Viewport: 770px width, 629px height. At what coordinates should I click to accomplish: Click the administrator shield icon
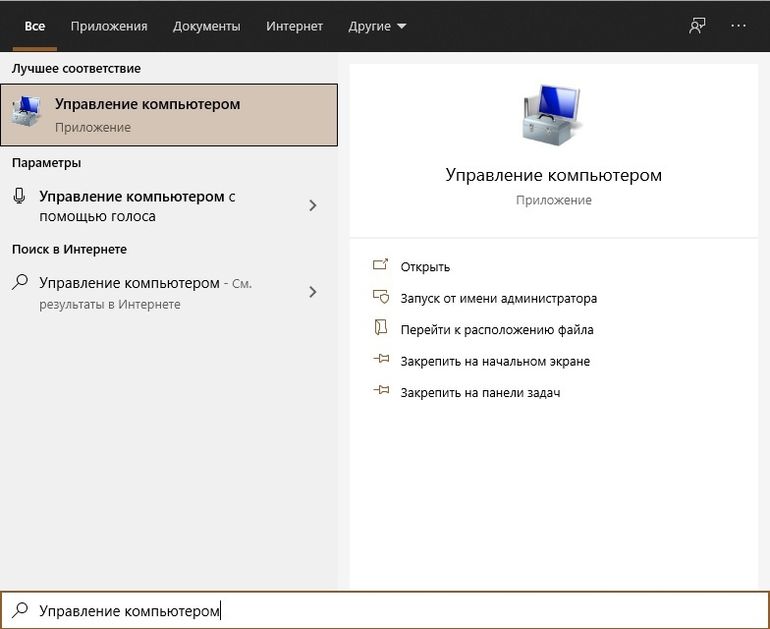click(x=381, y=297)
